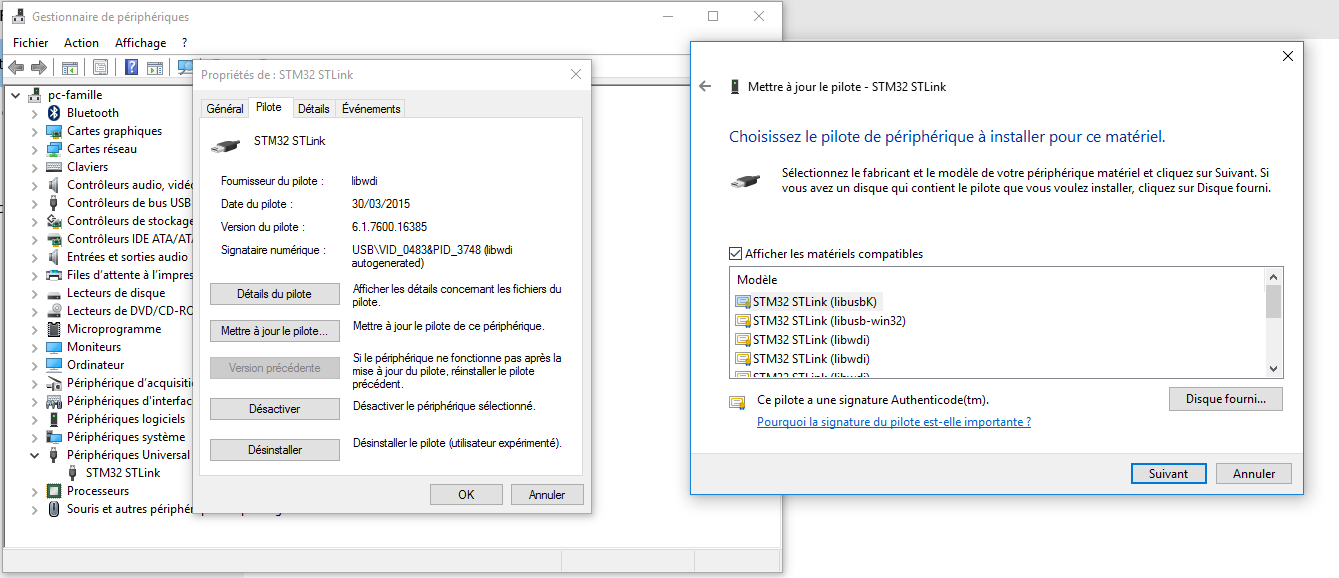Expand the Cartes réseau category
This screenshot has height=578, width=1339.
click(x=36, y=149)
